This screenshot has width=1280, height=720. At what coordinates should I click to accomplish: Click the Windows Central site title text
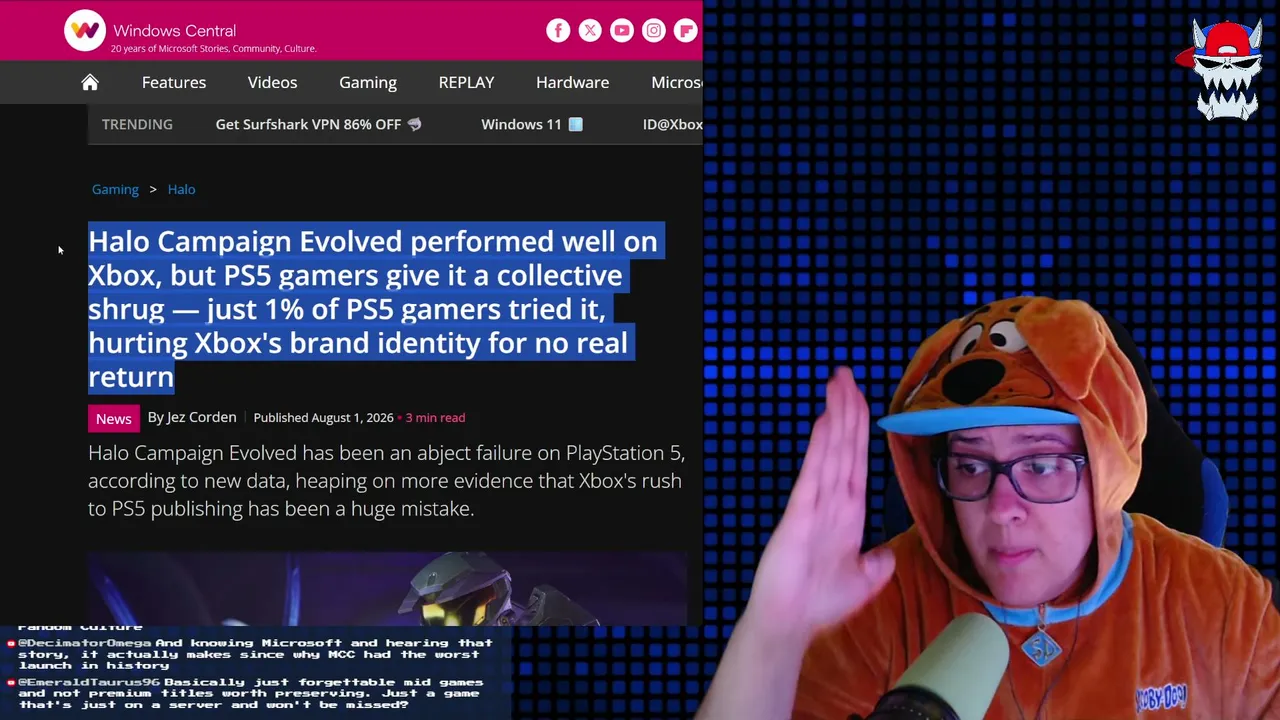(174, 30)
